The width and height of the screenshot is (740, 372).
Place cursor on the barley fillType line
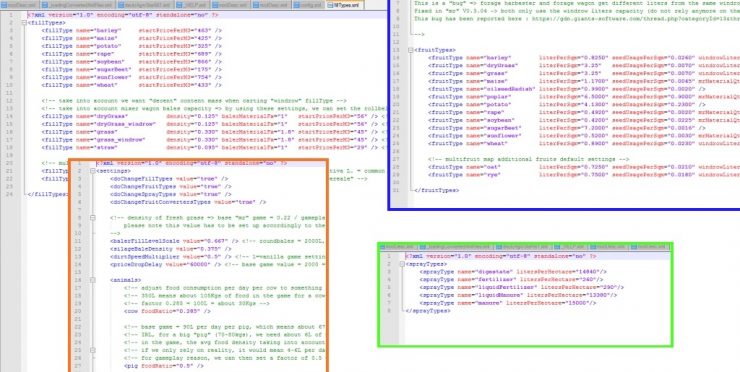(131, 30)
